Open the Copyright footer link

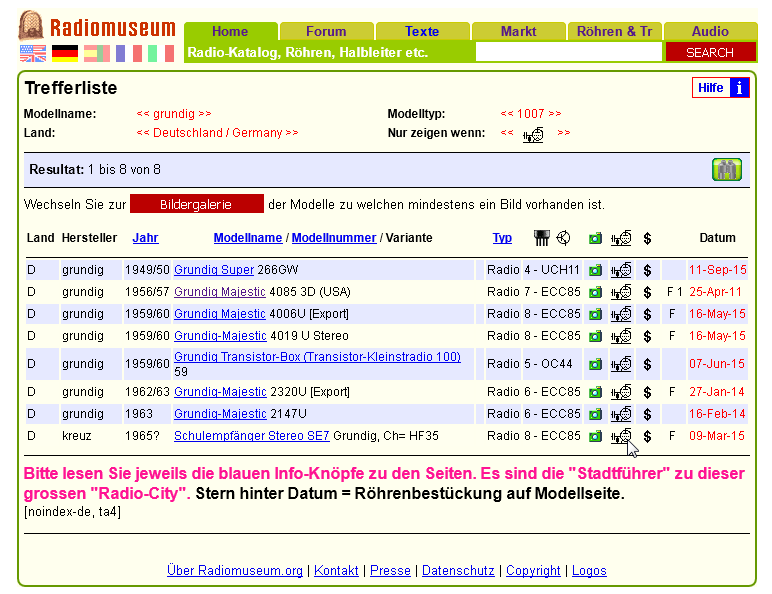point(533,570)
